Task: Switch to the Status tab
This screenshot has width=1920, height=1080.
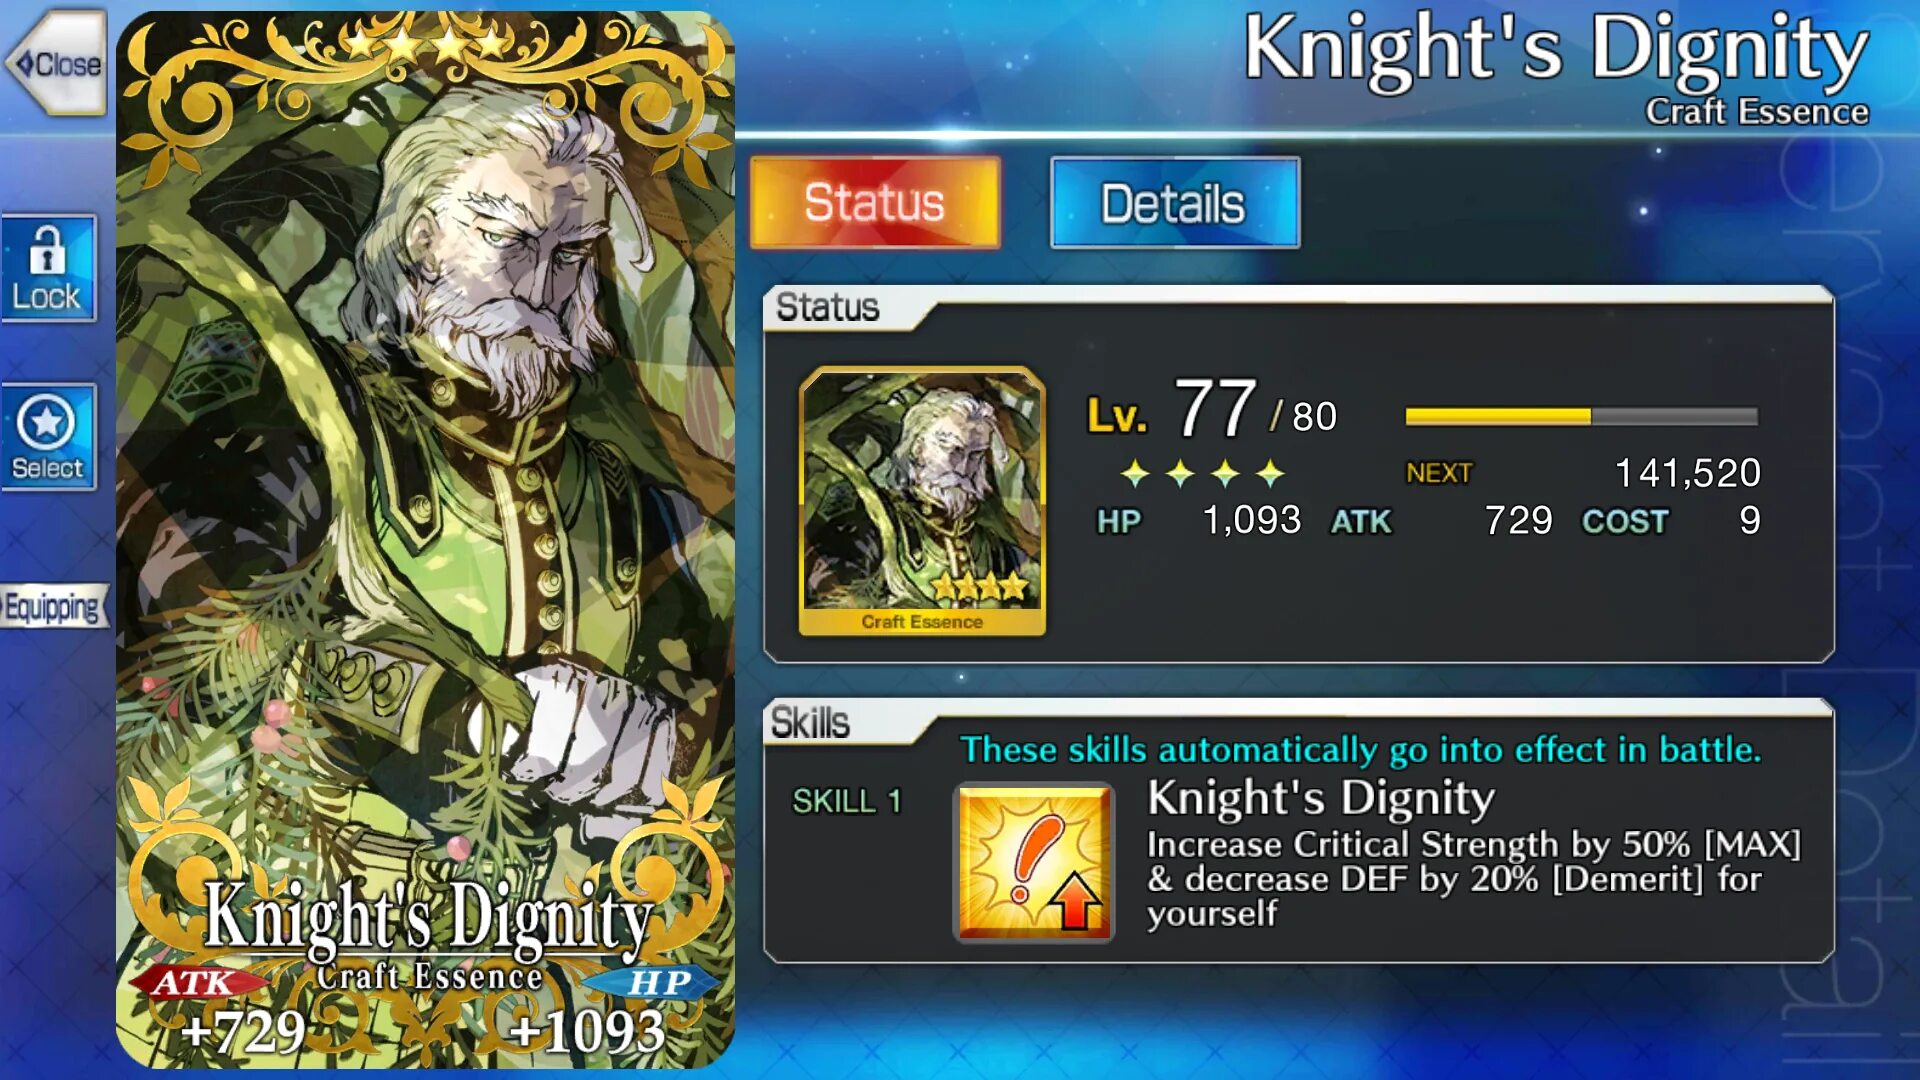Action: [x=875, y=202]
